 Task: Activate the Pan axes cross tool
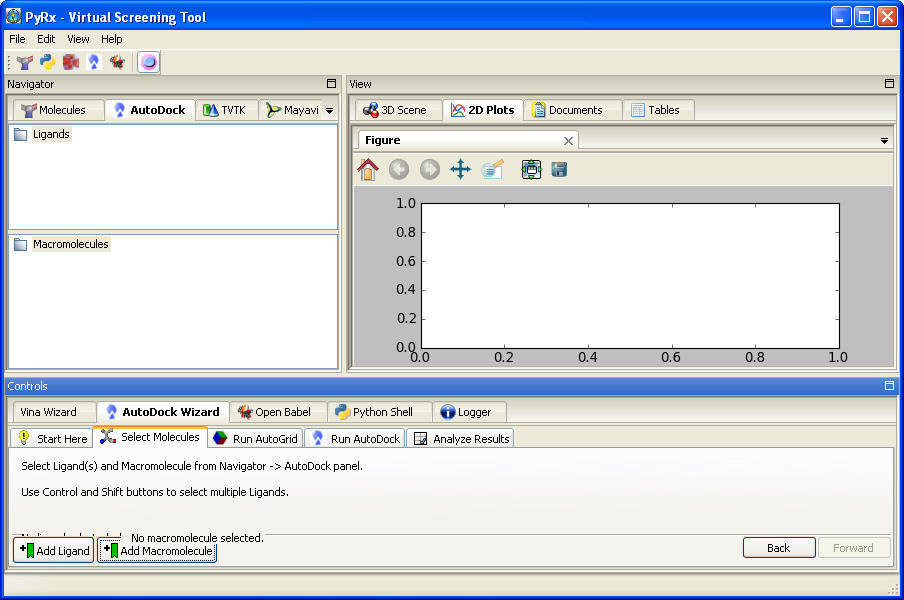tap(460, 169)
